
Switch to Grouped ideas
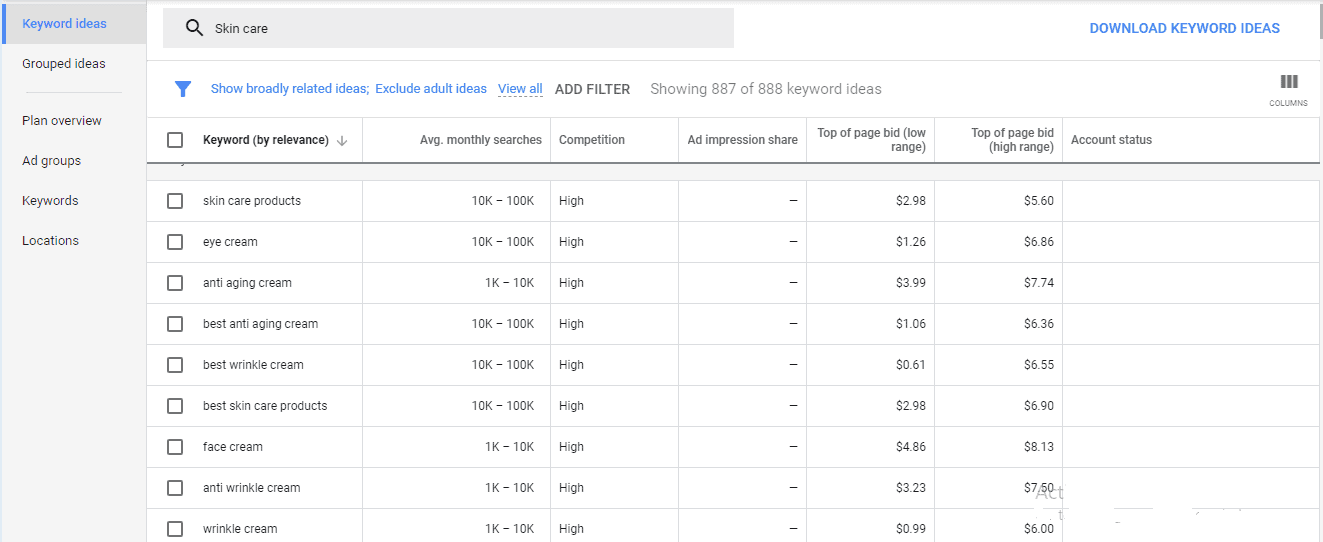[x=64, y=63]
